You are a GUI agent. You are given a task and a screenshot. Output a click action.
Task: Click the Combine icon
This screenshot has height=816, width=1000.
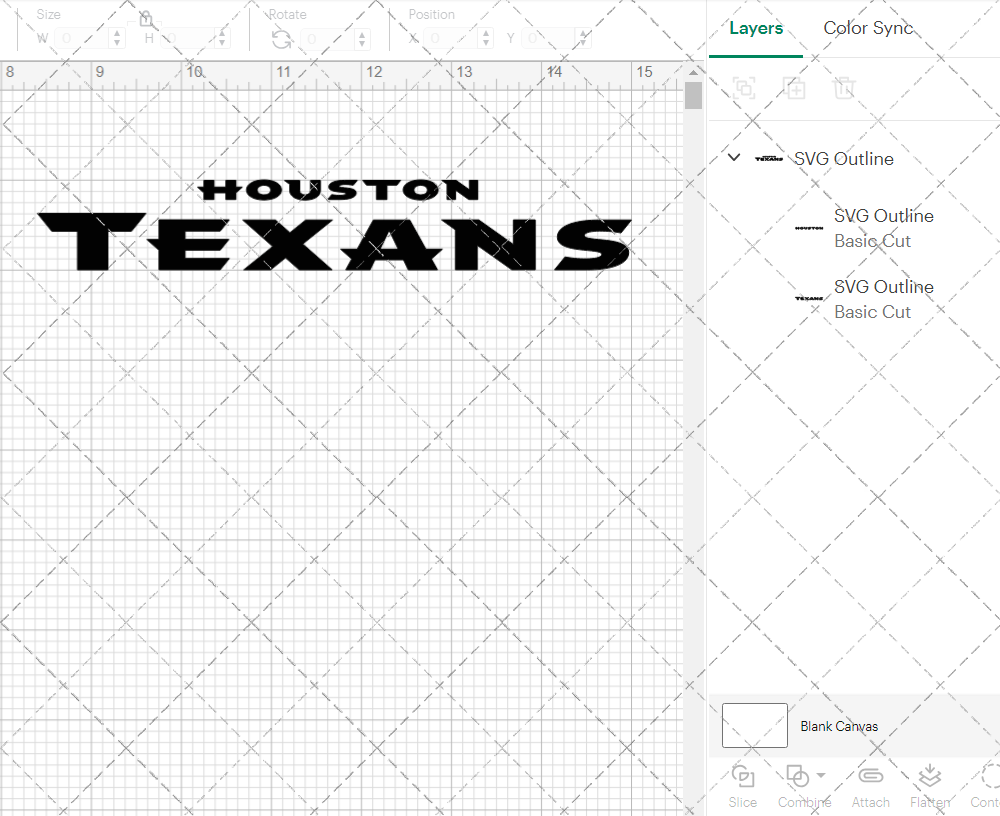click(x=797, y=776)
